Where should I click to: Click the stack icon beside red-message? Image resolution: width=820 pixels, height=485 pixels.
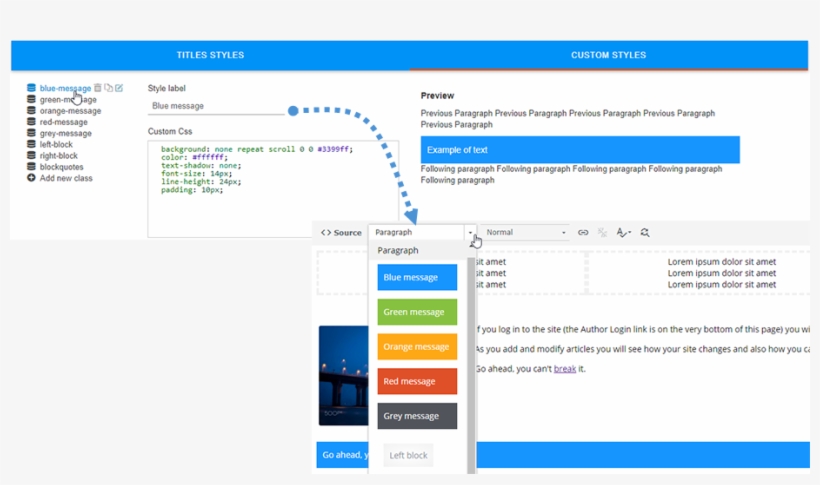[31, 122]
